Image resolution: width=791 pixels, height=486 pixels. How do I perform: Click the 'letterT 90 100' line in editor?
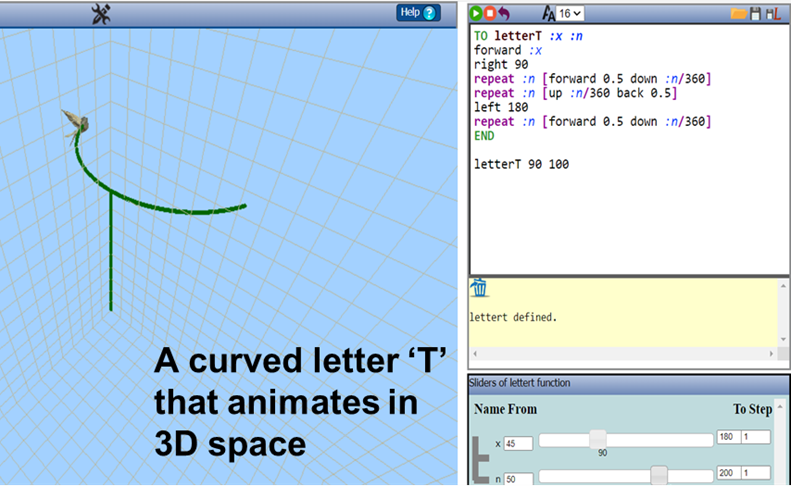(x=521, y=163)
